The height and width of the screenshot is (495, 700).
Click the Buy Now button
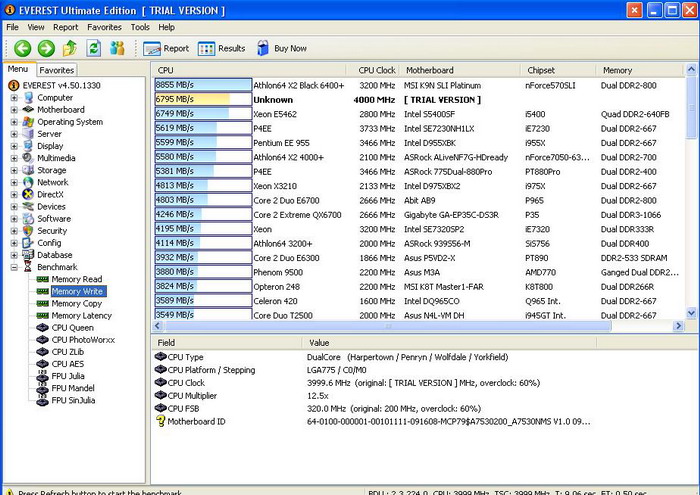pyautogui.click(x=282, y=48)
